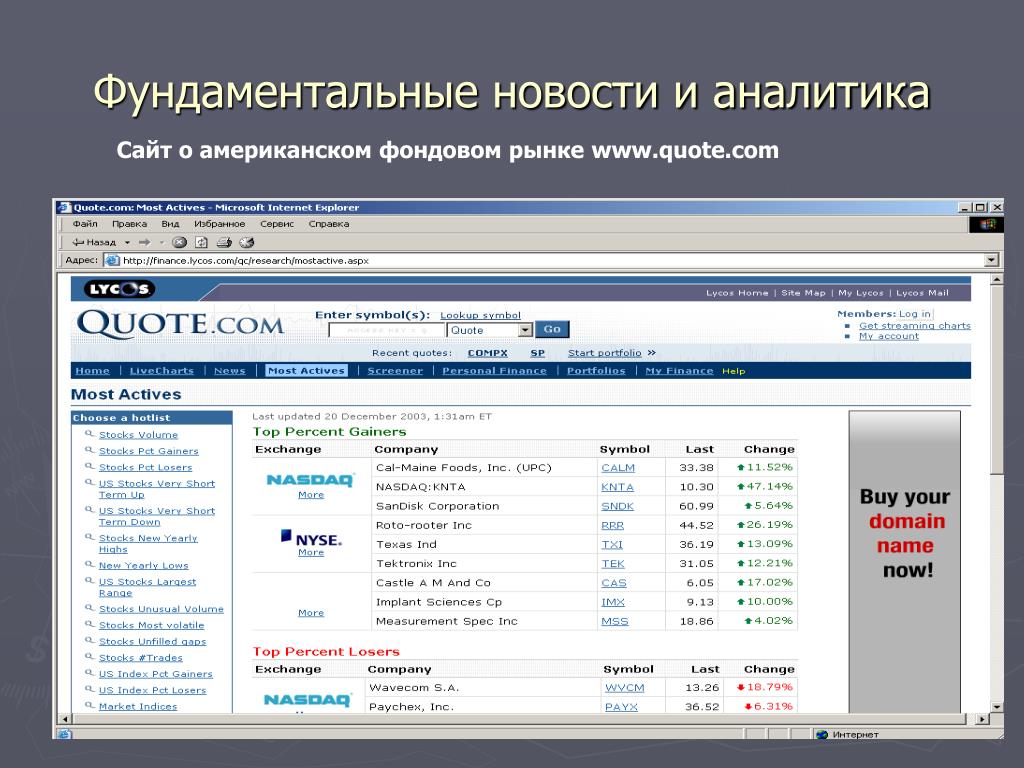Click the 47.14% change value for KNTA
This screenshot has height=768, width=1024.
click(765, 487)
